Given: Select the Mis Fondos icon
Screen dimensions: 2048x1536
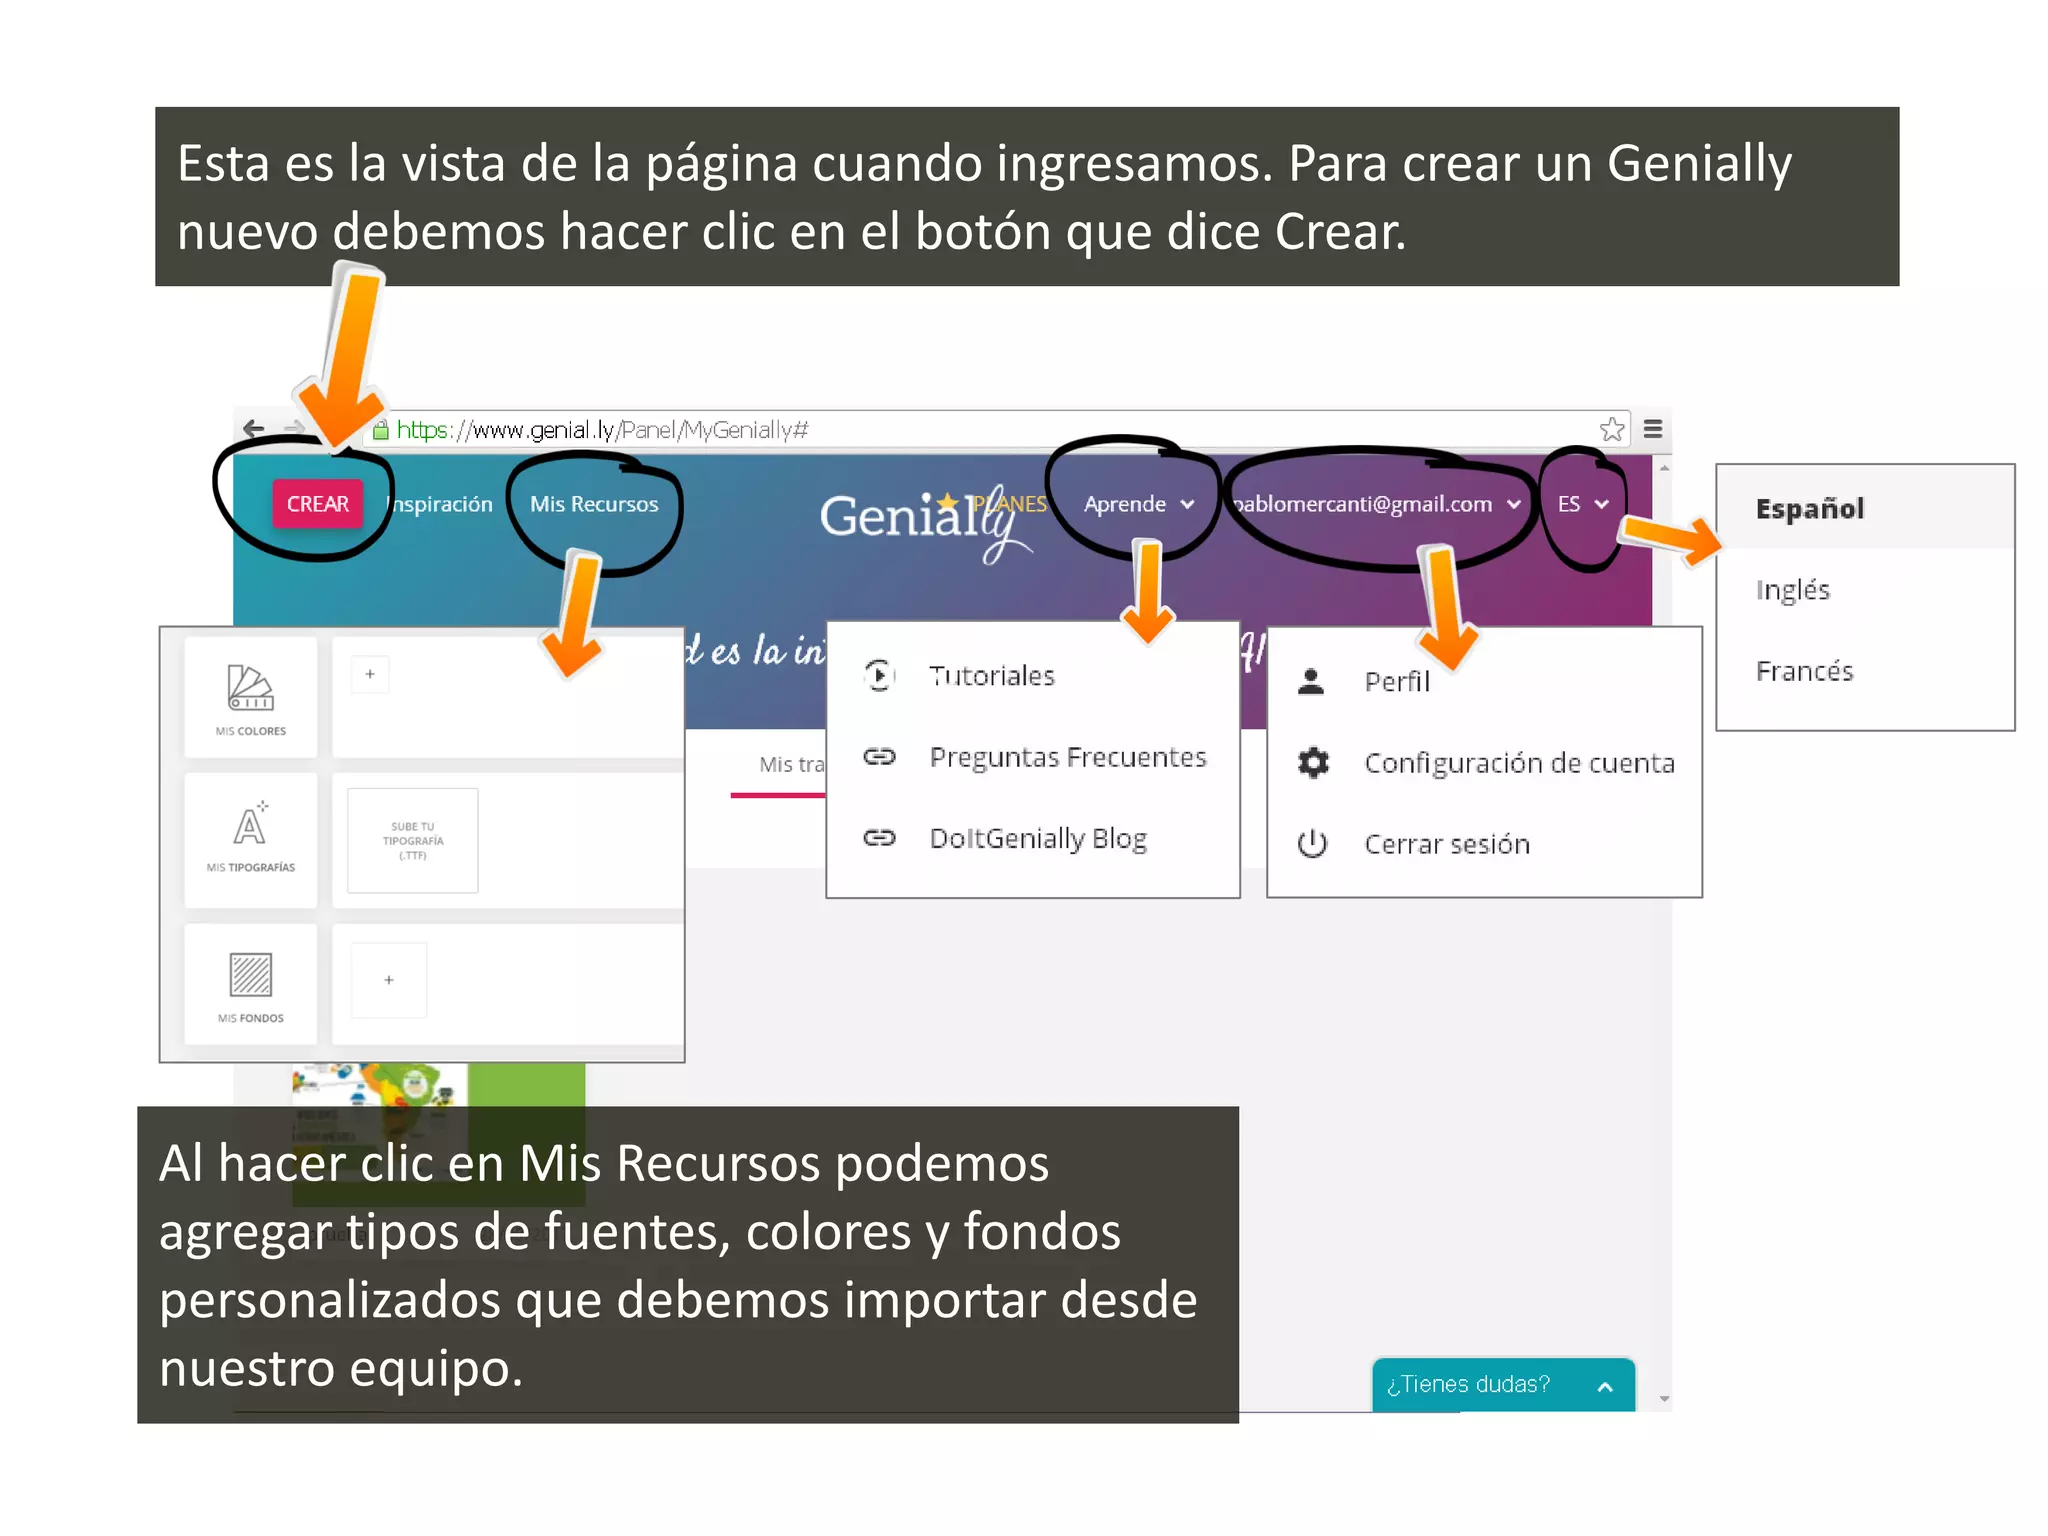Looking at the screenshot, I should [x=250, y=985].
